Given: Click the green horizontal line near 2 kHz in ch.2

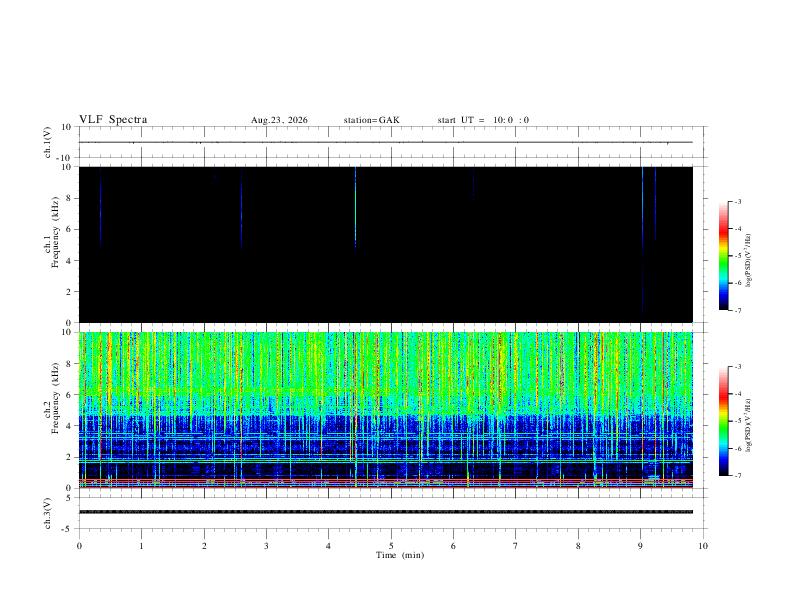Looking at the screenshot, I should (x=386, y=462).
